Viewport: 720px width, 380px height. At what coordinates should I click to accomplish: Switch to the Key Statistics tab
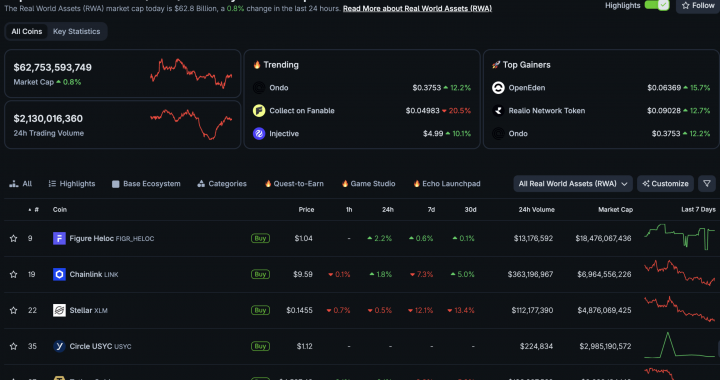click(76, 32)
